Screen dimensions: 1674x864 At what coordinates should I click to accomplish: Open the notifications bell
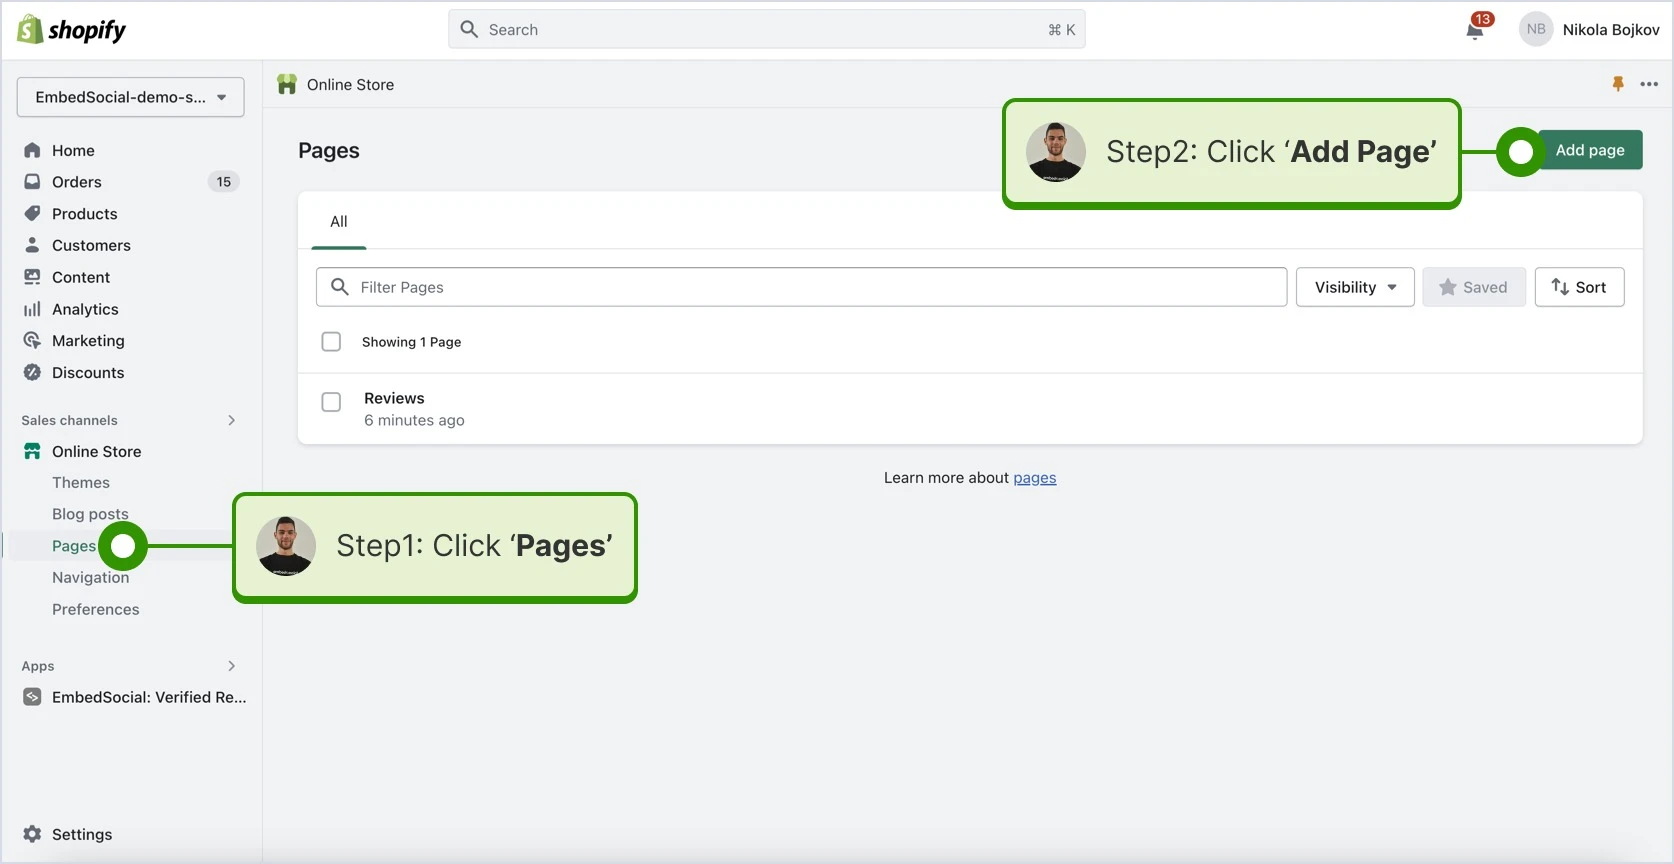[x=1475, y=30]
